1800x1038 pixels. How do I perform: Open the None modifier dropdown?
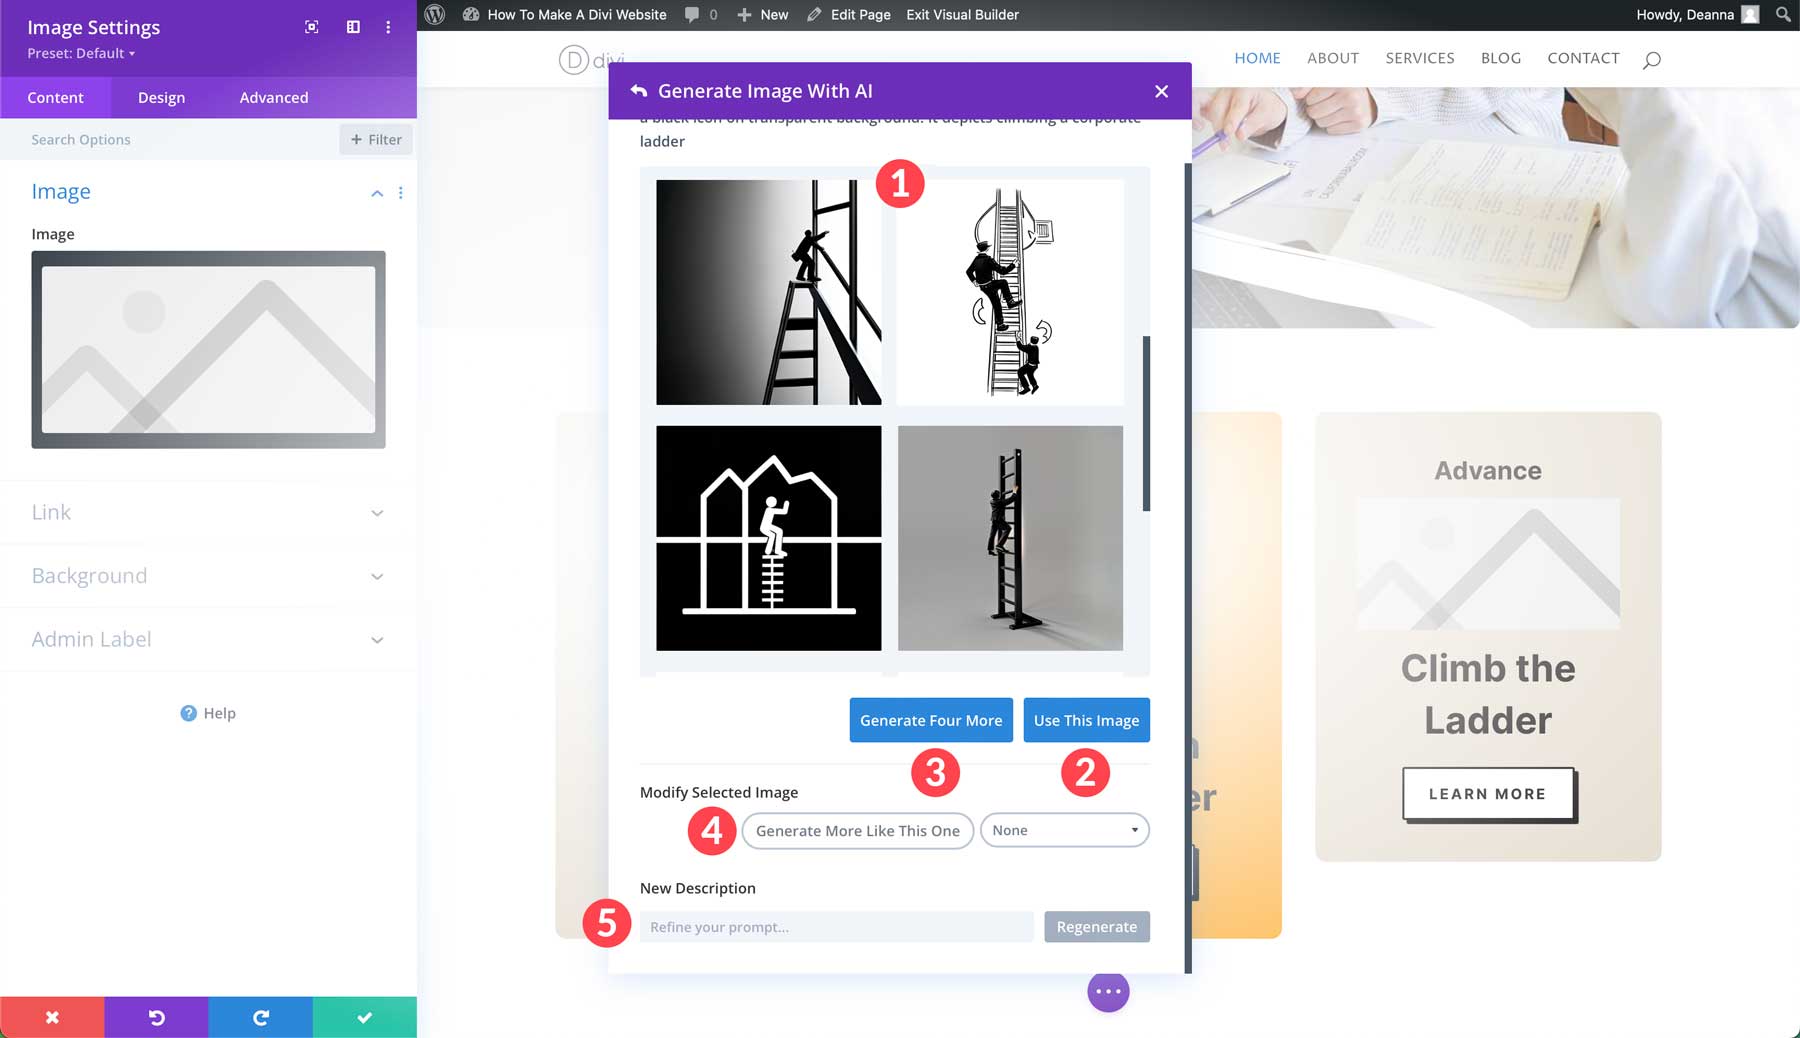tap(1064, 830)
